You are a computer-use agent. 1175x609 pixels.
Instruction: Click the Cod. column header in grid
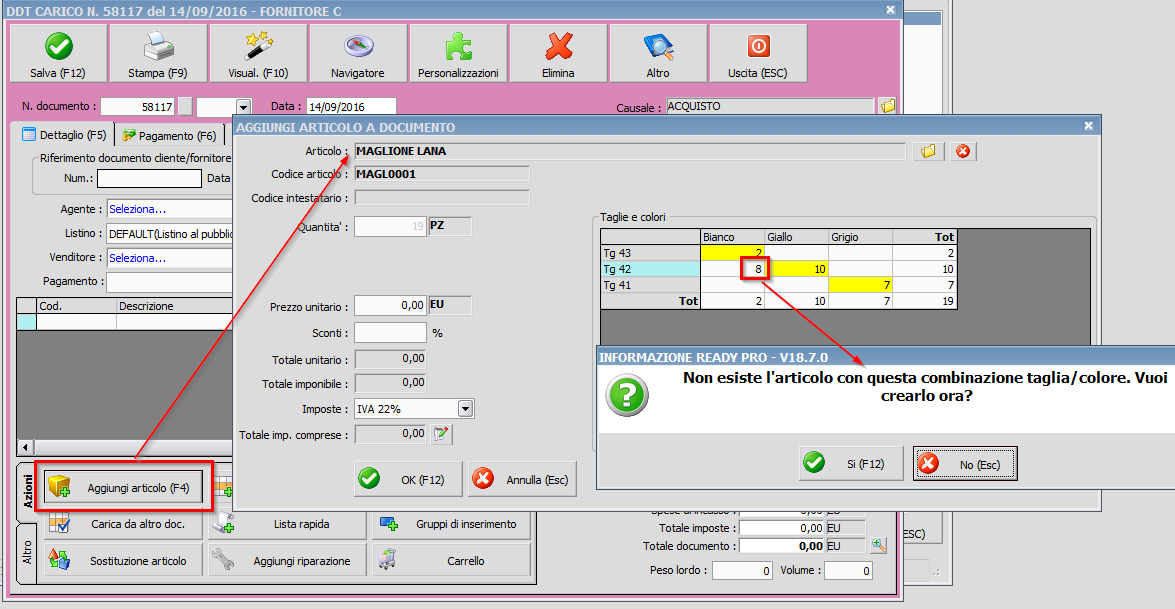[76, 306]
